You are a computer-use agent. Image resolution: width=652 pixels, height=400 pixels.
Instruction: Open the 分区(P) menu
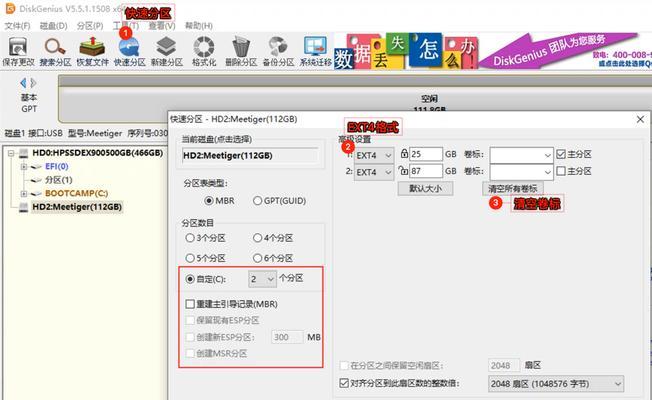click(x=90, y=26)
